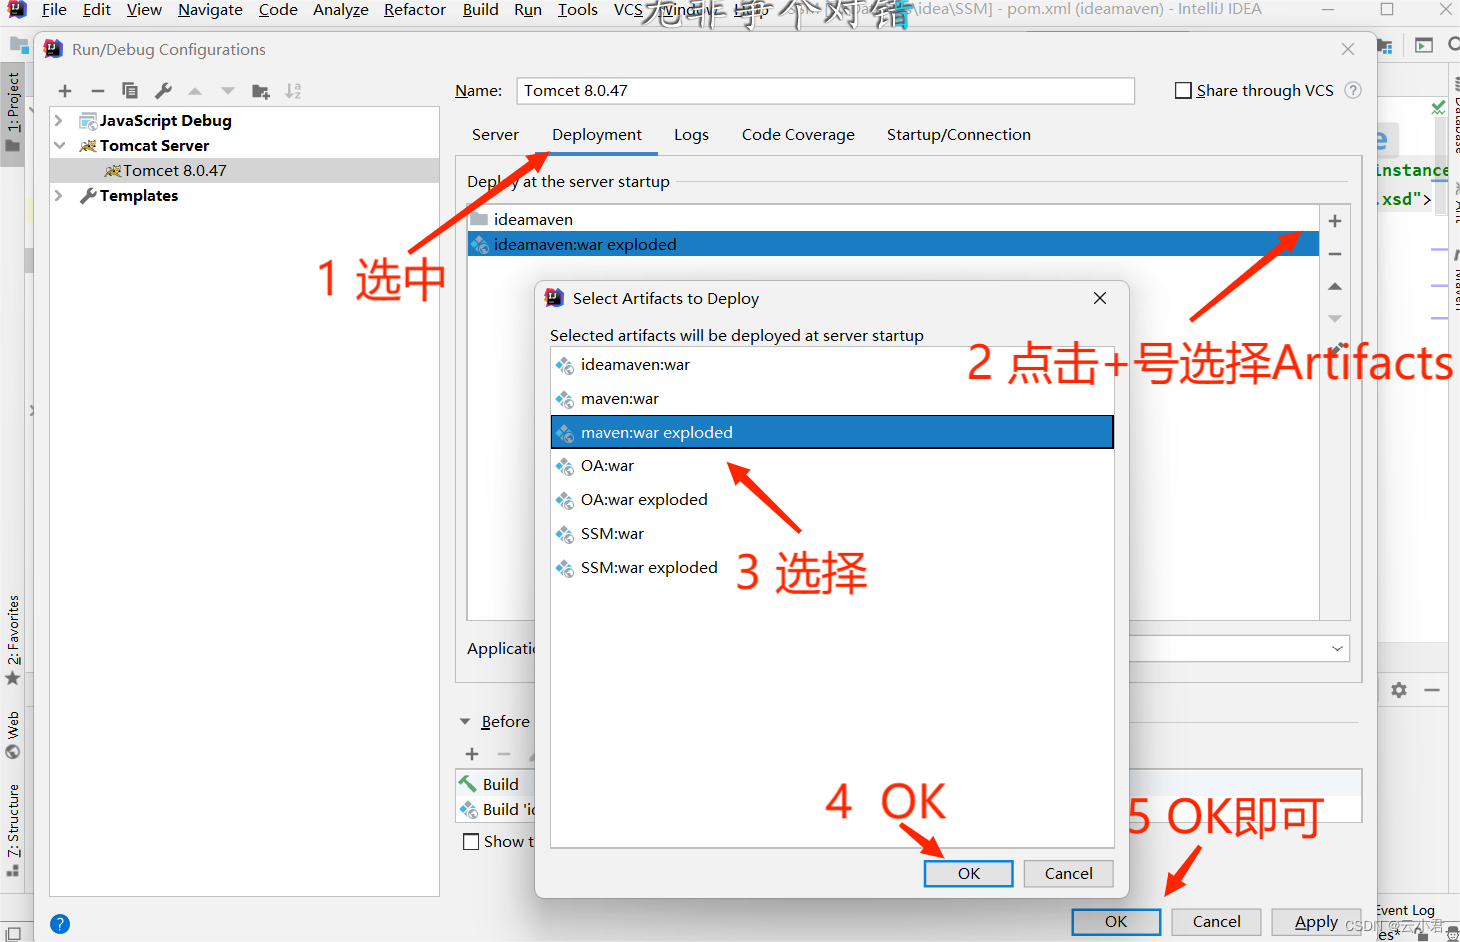
Task: Select maven:war exploded artifact
Action: (832, 432)
